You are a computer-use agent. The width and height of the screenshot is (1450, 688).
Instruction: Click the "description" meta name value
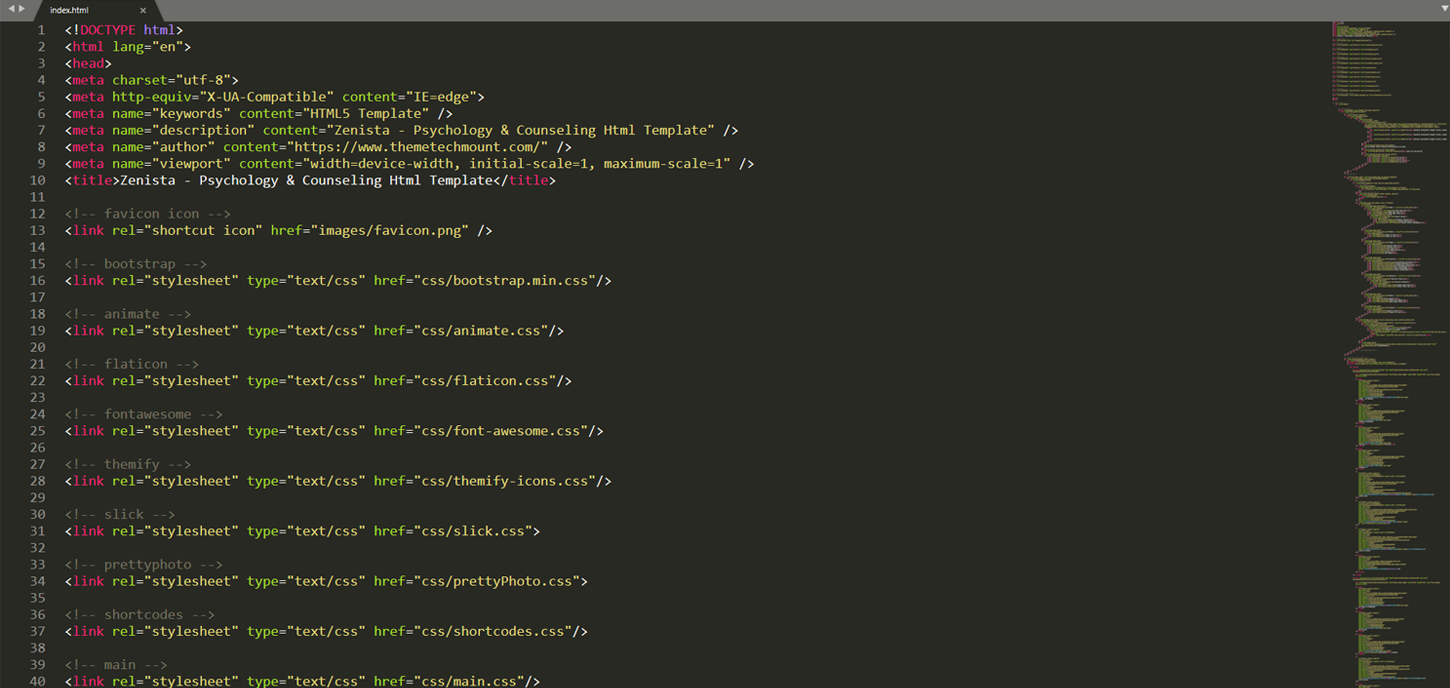(x=203, y=130)
